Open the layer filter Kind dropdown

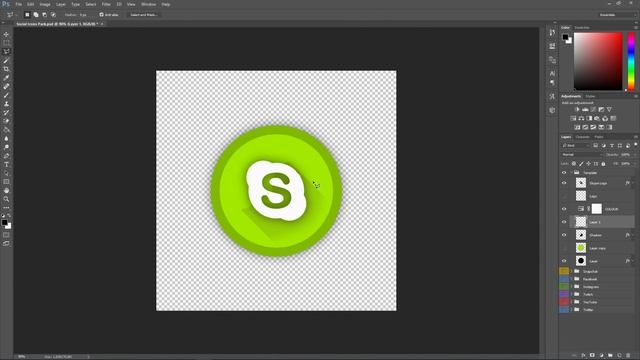click(576, 145)
